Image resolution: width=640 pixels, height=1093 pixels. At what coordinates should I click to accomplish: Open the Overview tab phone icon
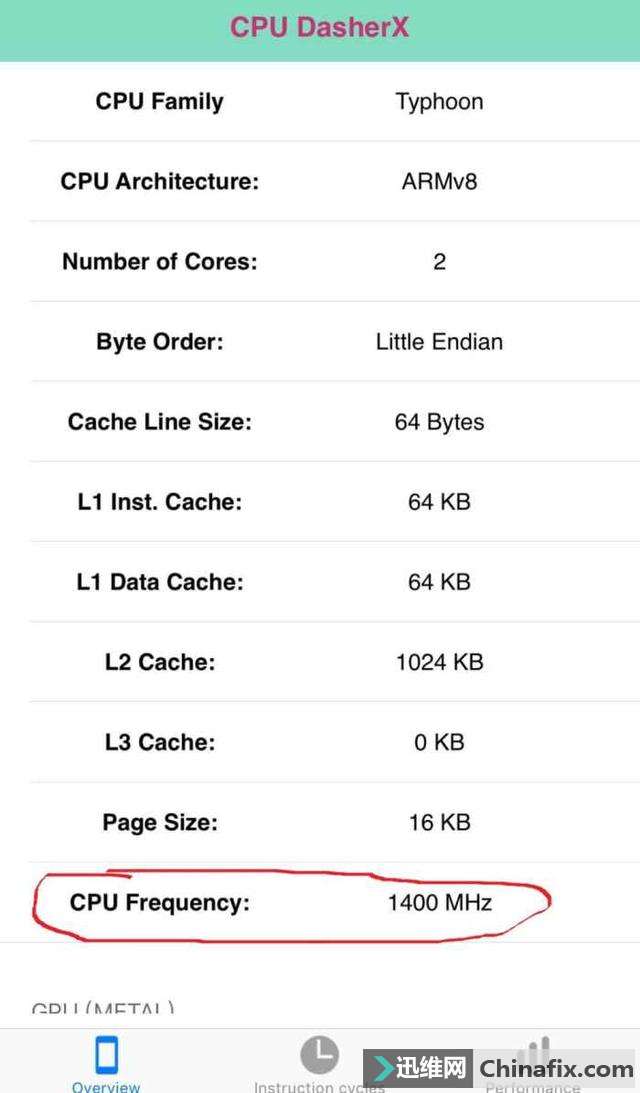point(106,1054)
